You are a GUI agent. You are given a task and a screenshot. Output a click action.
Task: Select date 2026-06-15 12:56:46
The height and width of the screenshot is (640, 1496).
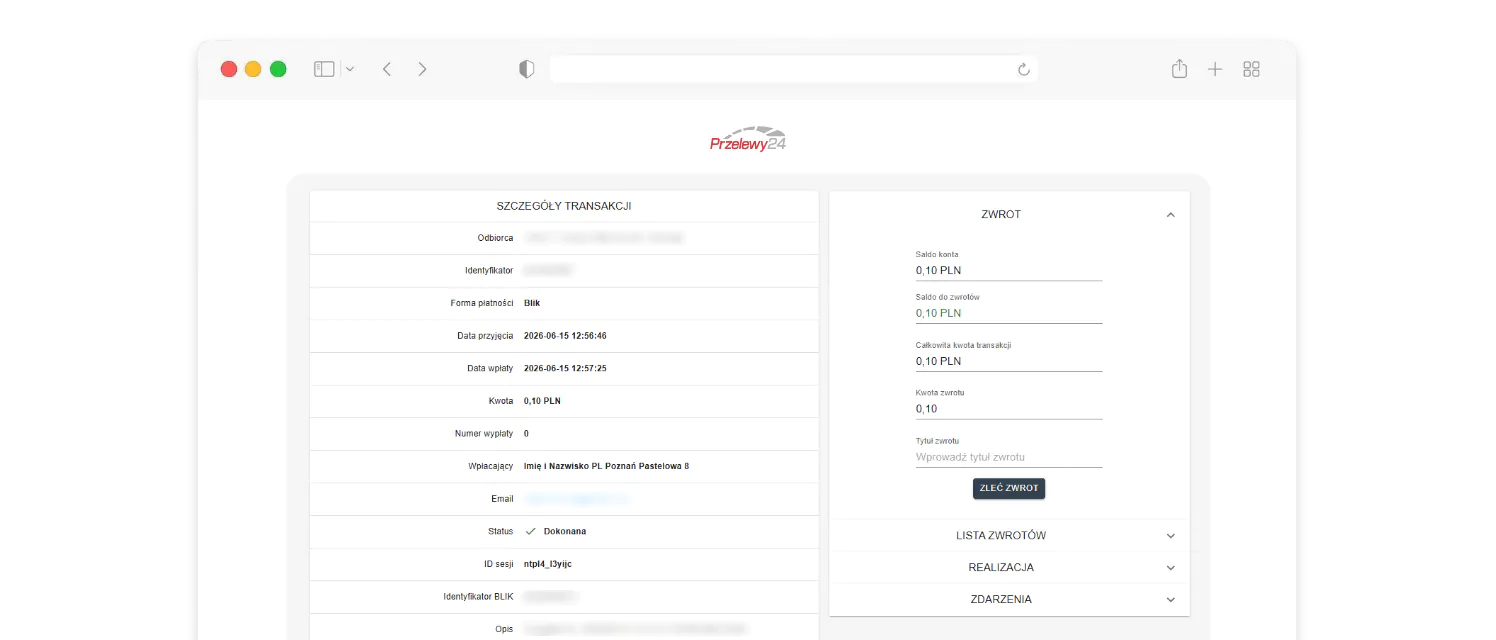coord(565,336)
